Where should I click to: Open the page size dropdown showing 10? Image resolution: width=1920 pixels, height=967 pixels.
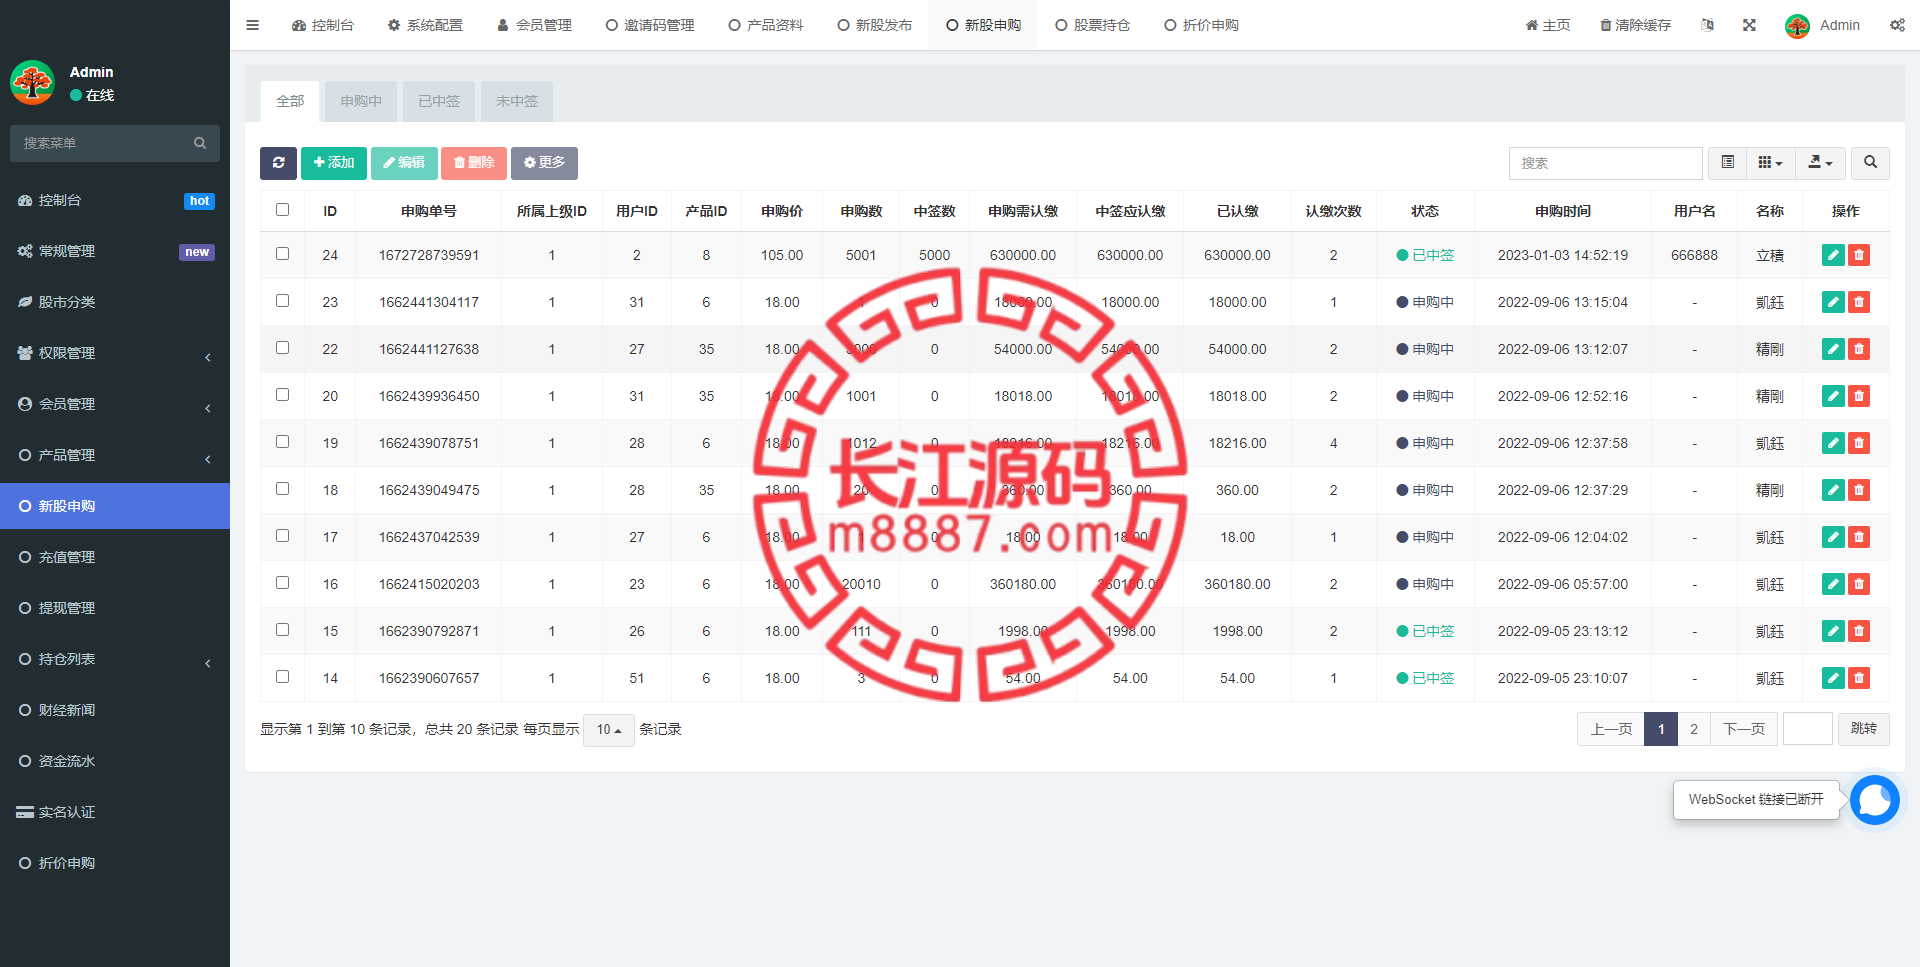(609, 730)
